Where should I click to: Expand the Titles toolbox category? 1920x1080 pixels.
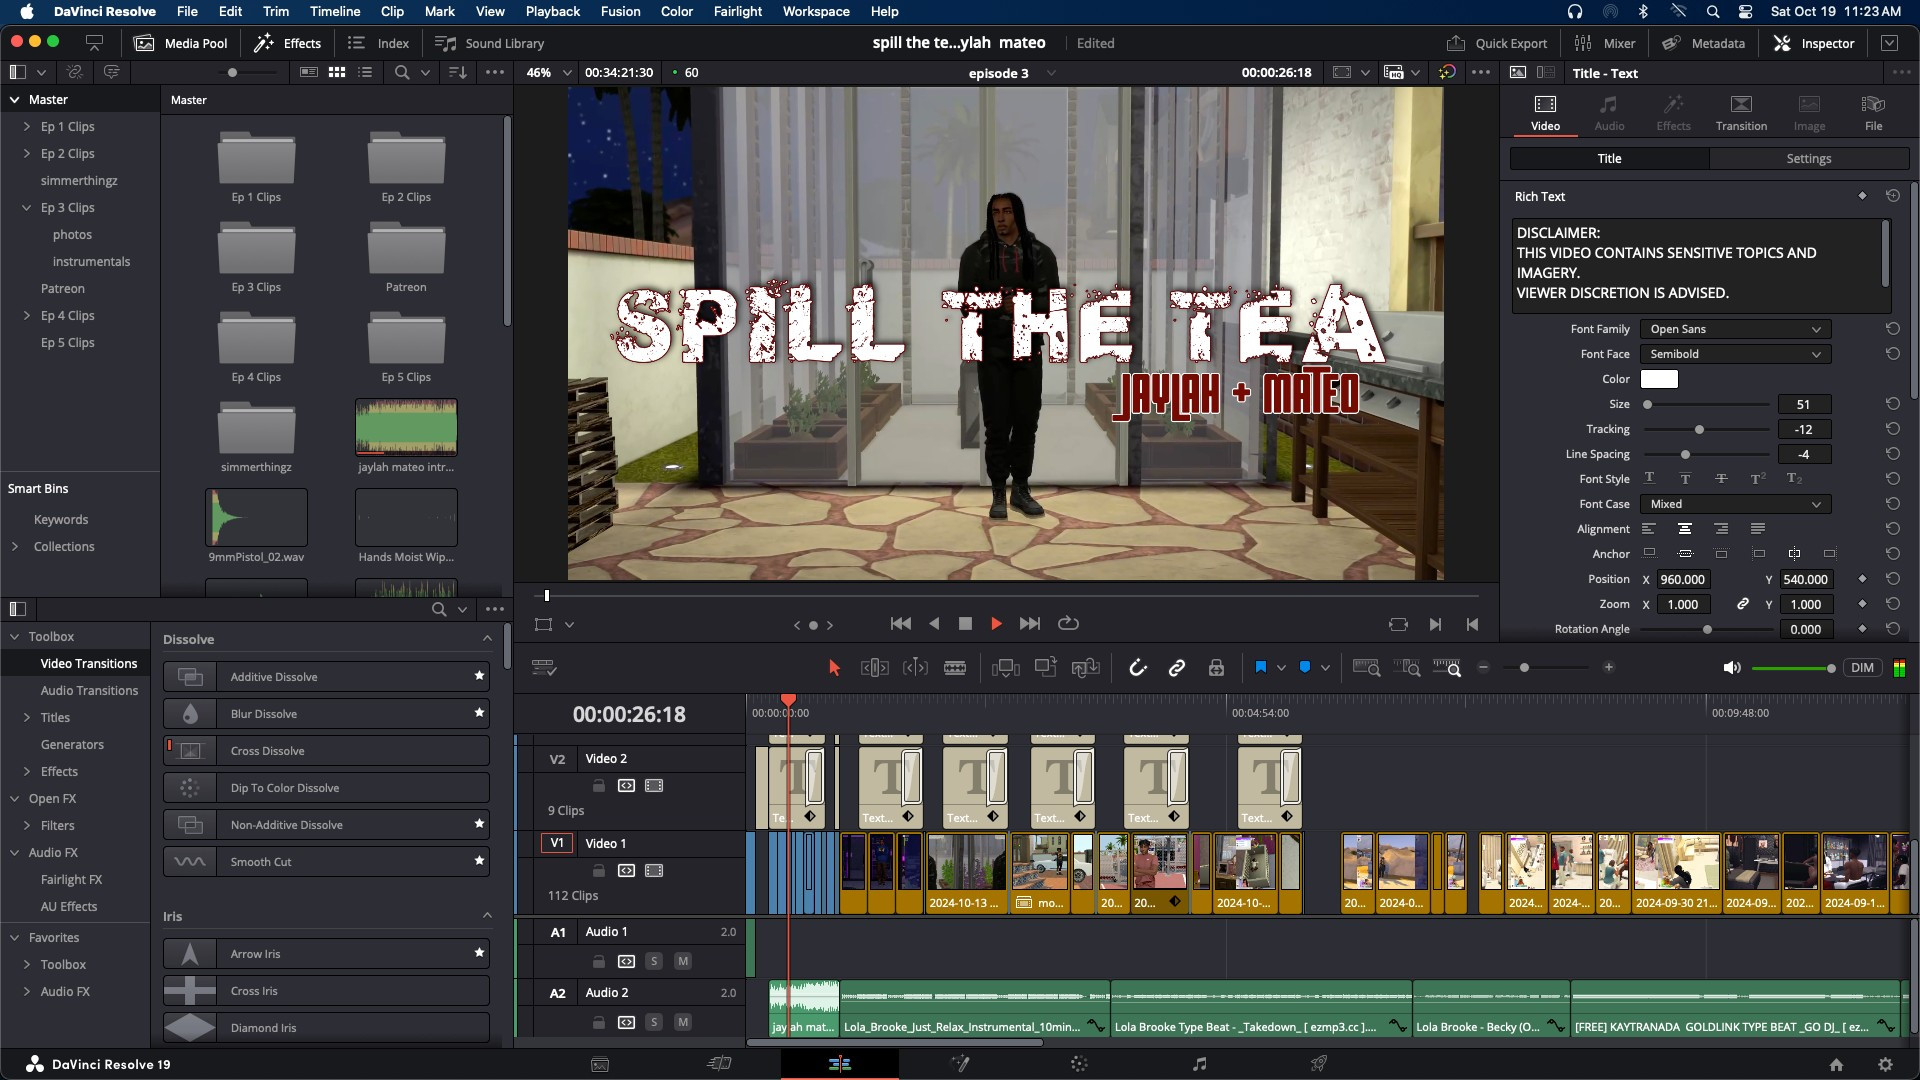[x=26, y=718]
